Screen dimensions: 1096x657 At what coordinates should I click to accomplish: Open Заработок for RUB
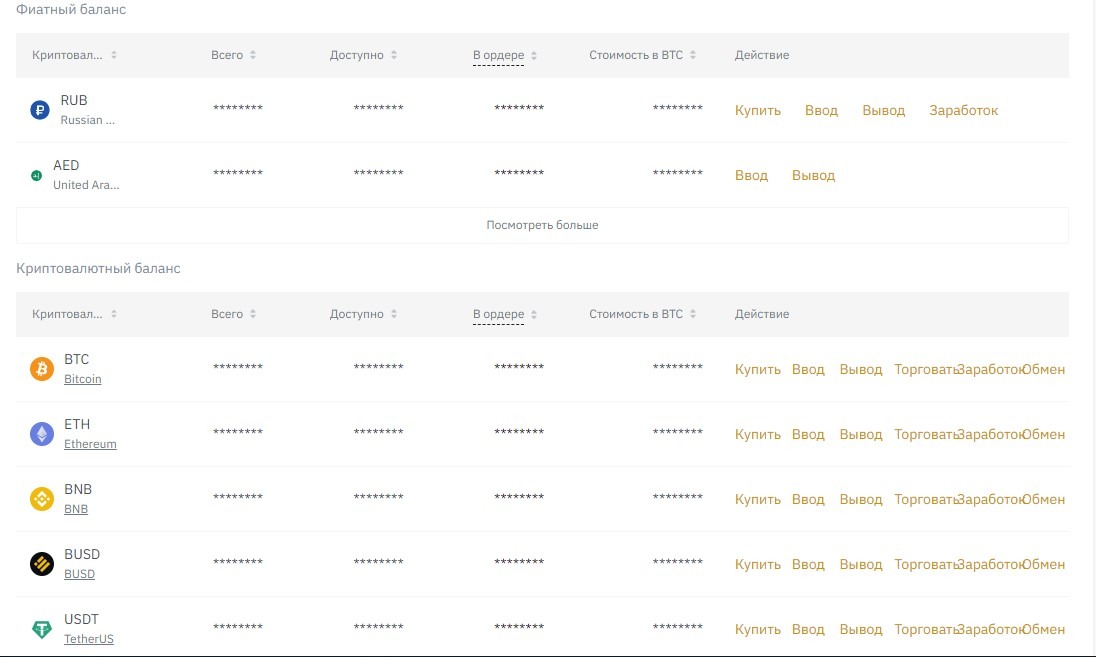(963, 110)
